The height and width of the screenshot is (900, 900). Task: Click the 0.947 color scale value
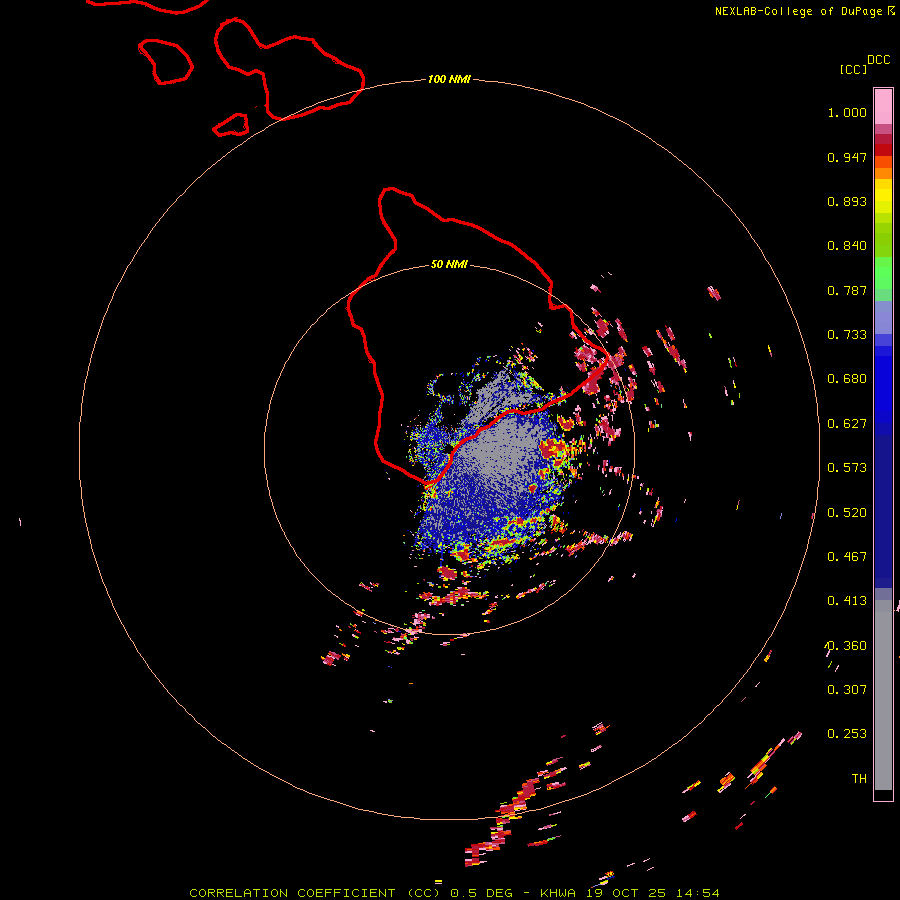[847, 157]
